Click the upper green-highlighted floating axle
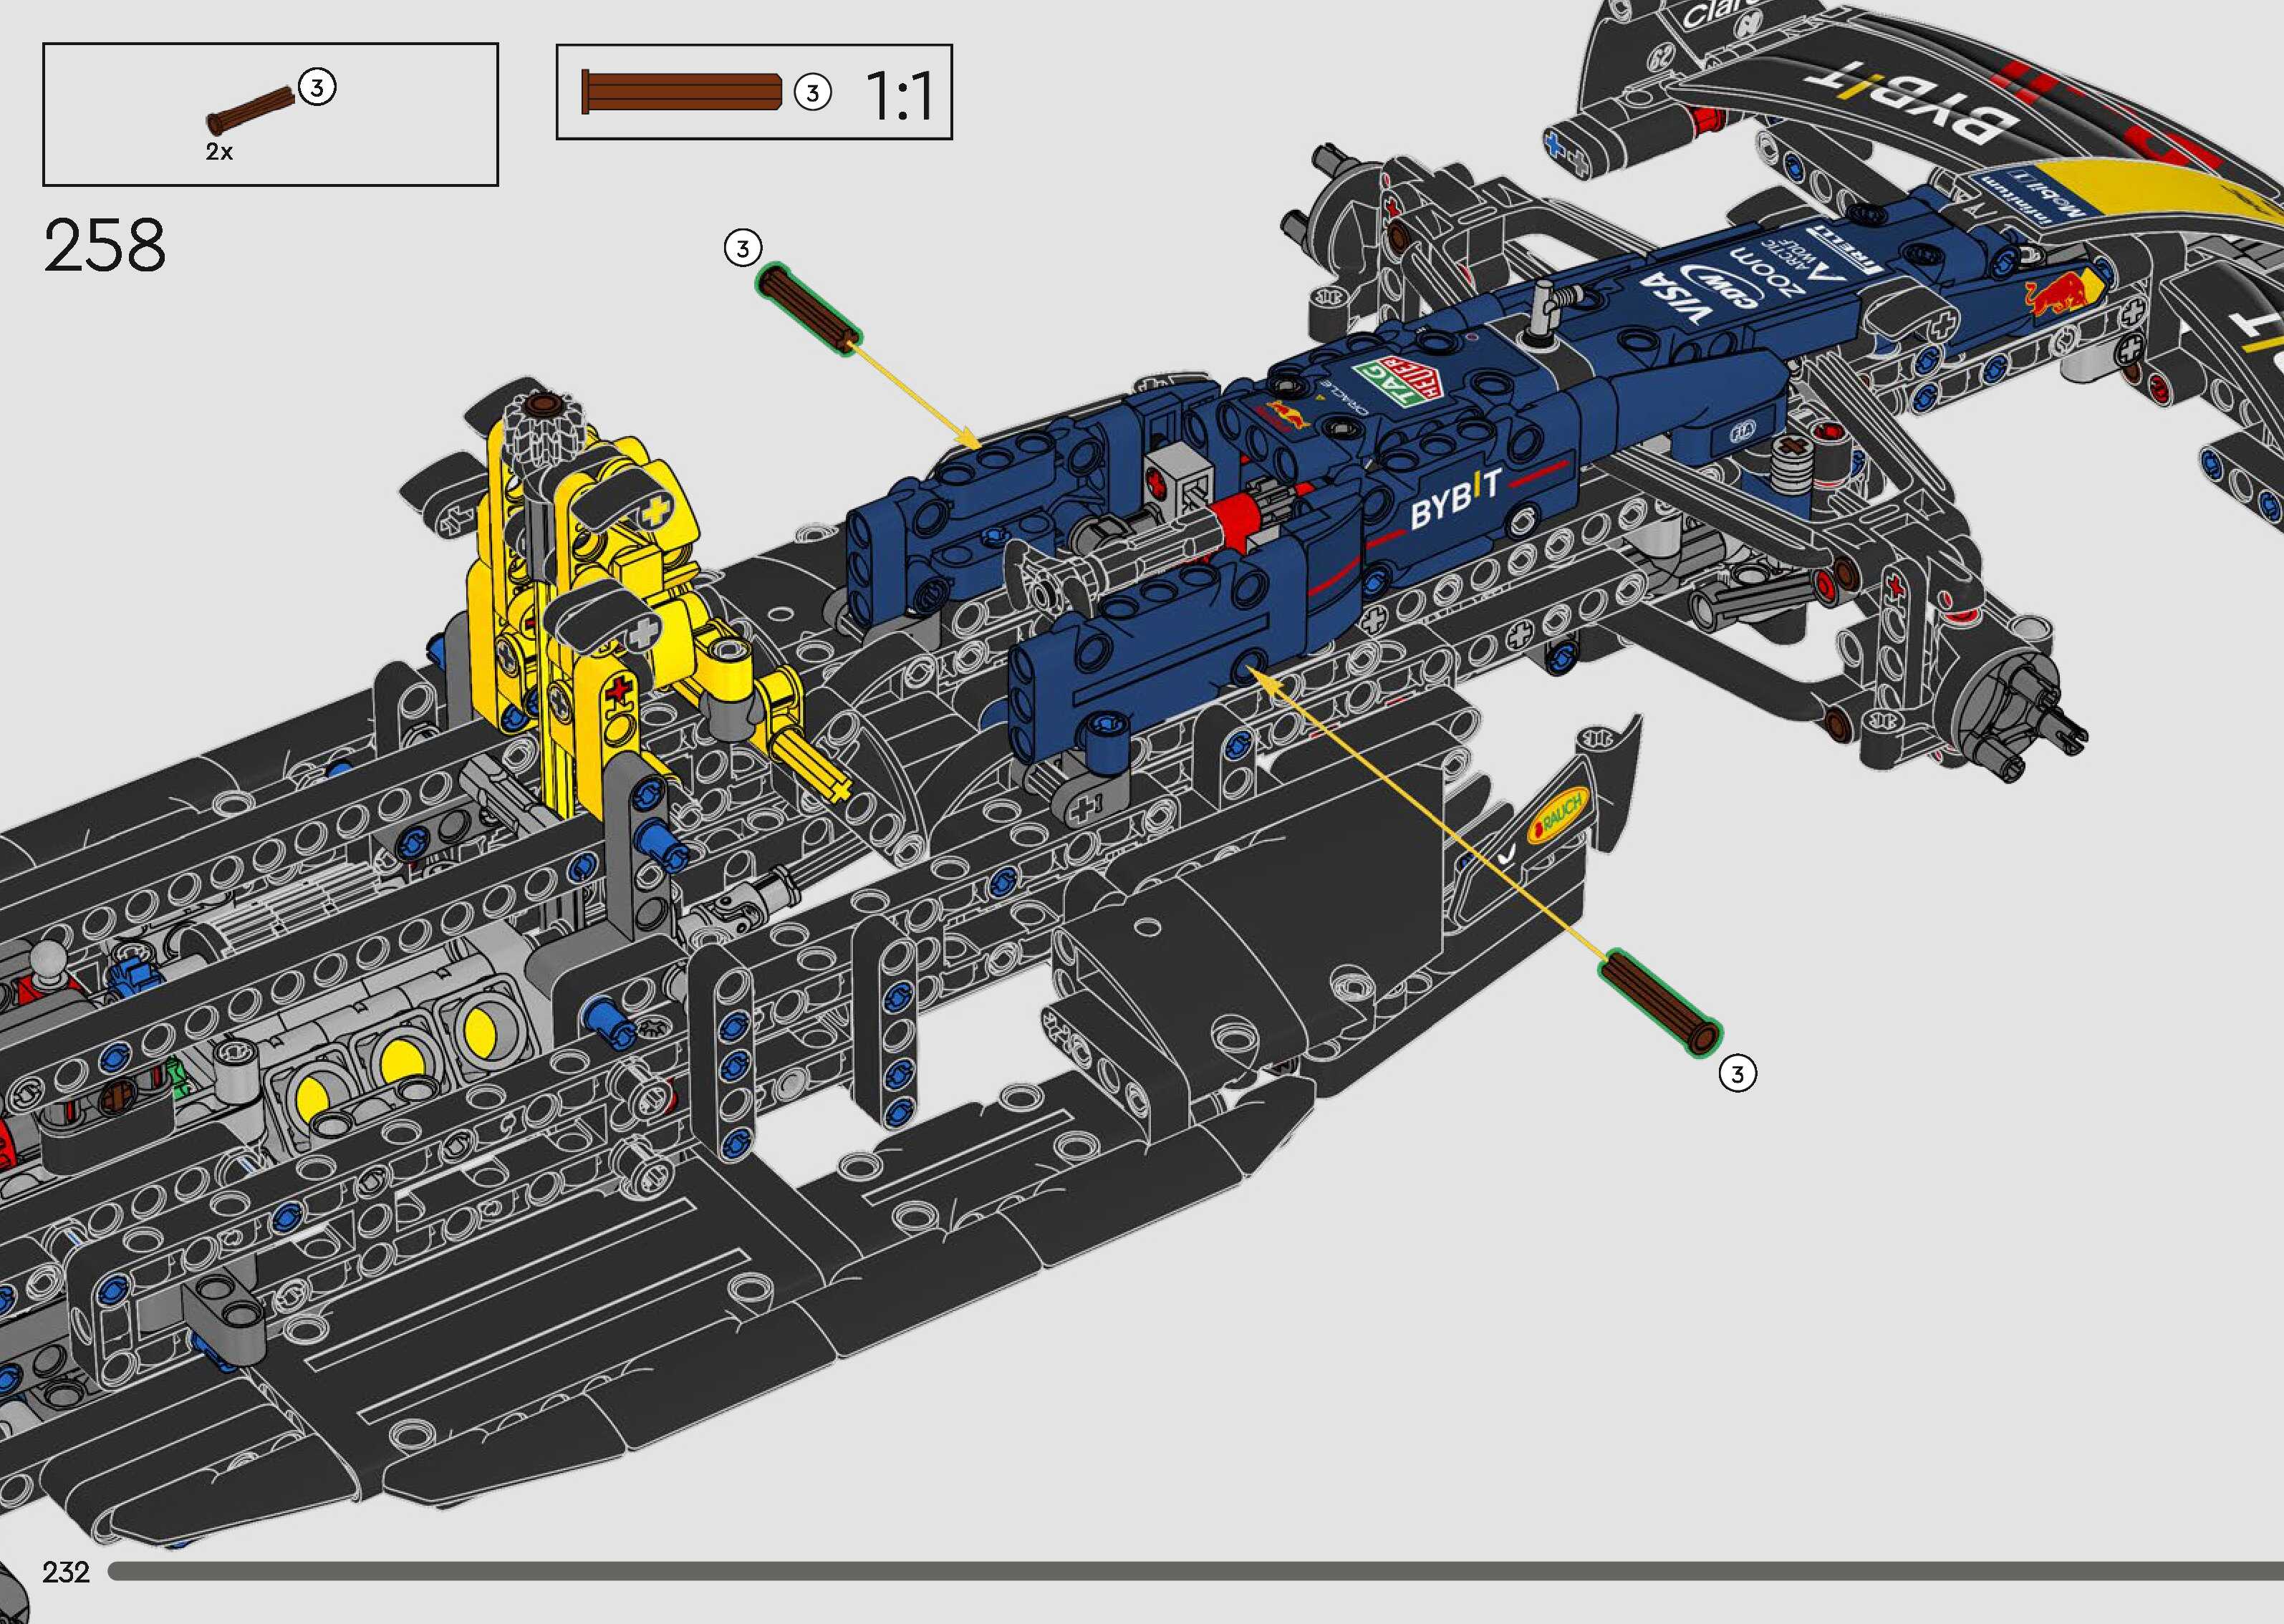2284x1624 pixels. (x=808, y=308)
